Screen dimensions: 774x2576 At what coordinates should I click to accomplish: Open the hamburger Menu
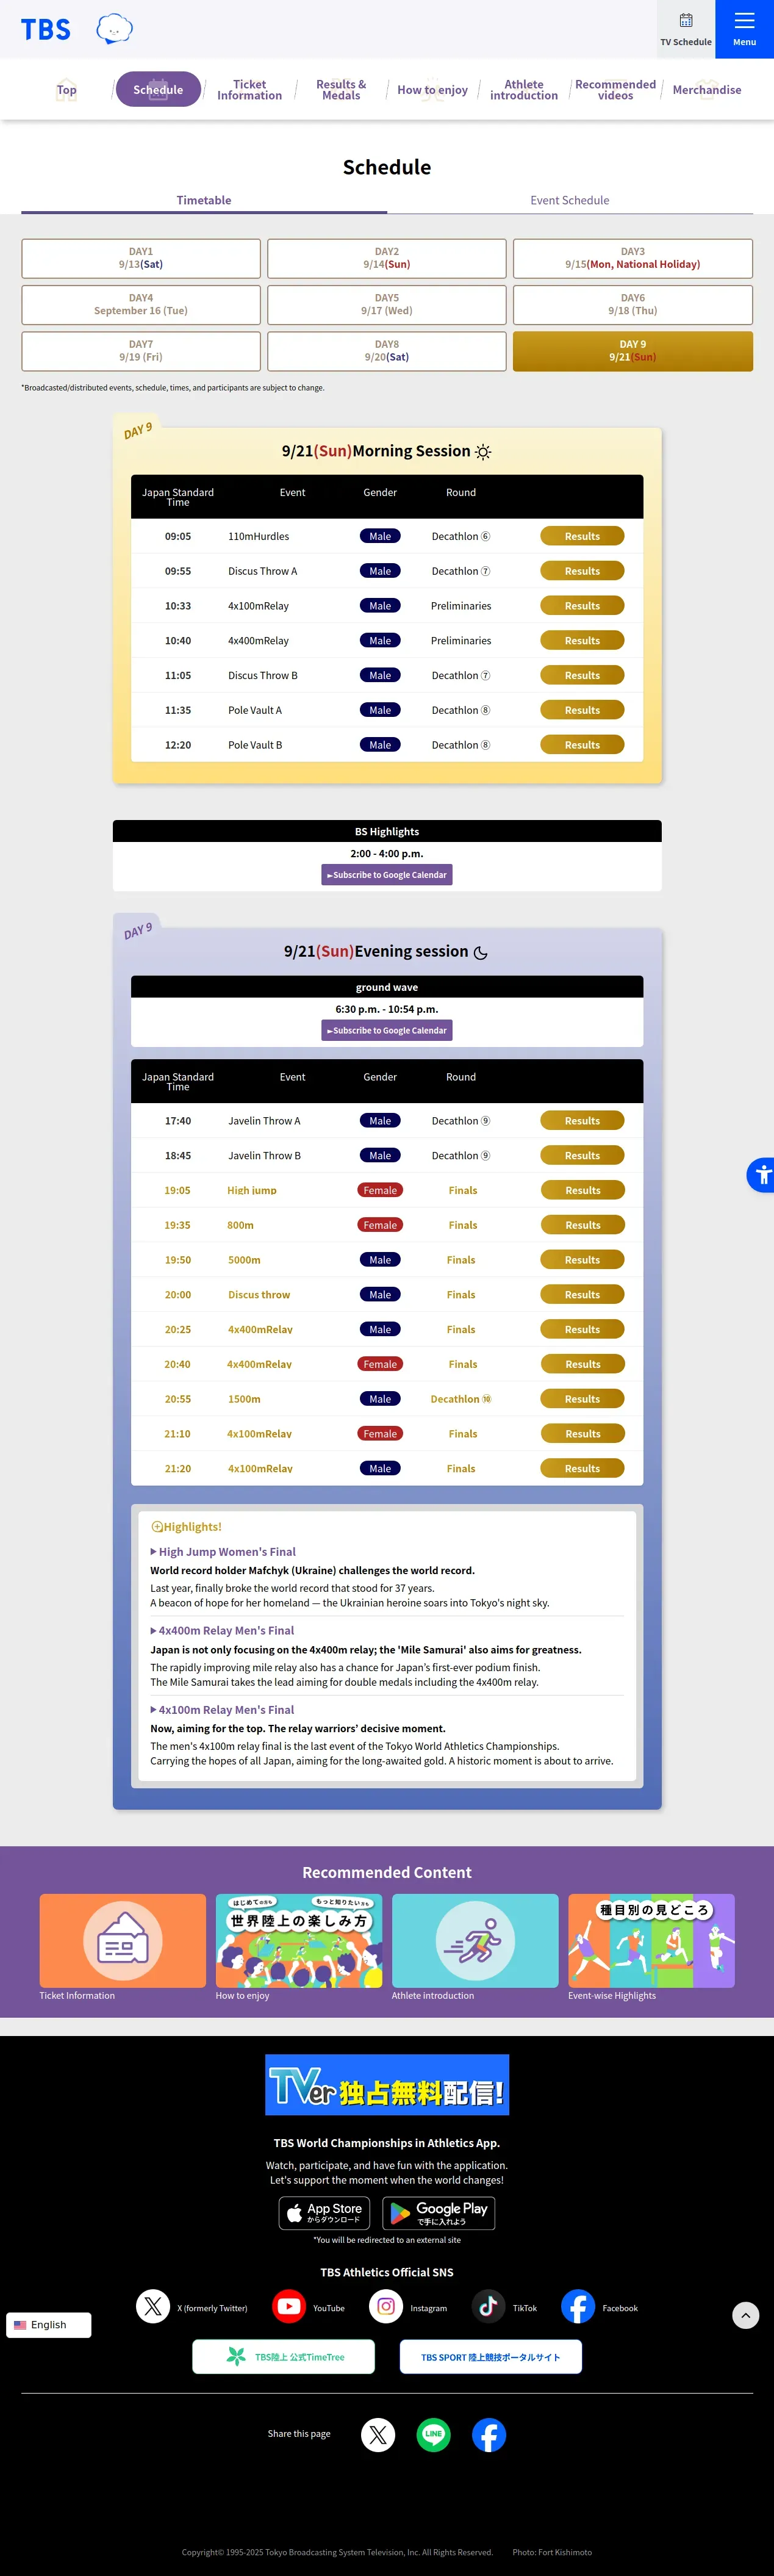(x=744, y=29)
